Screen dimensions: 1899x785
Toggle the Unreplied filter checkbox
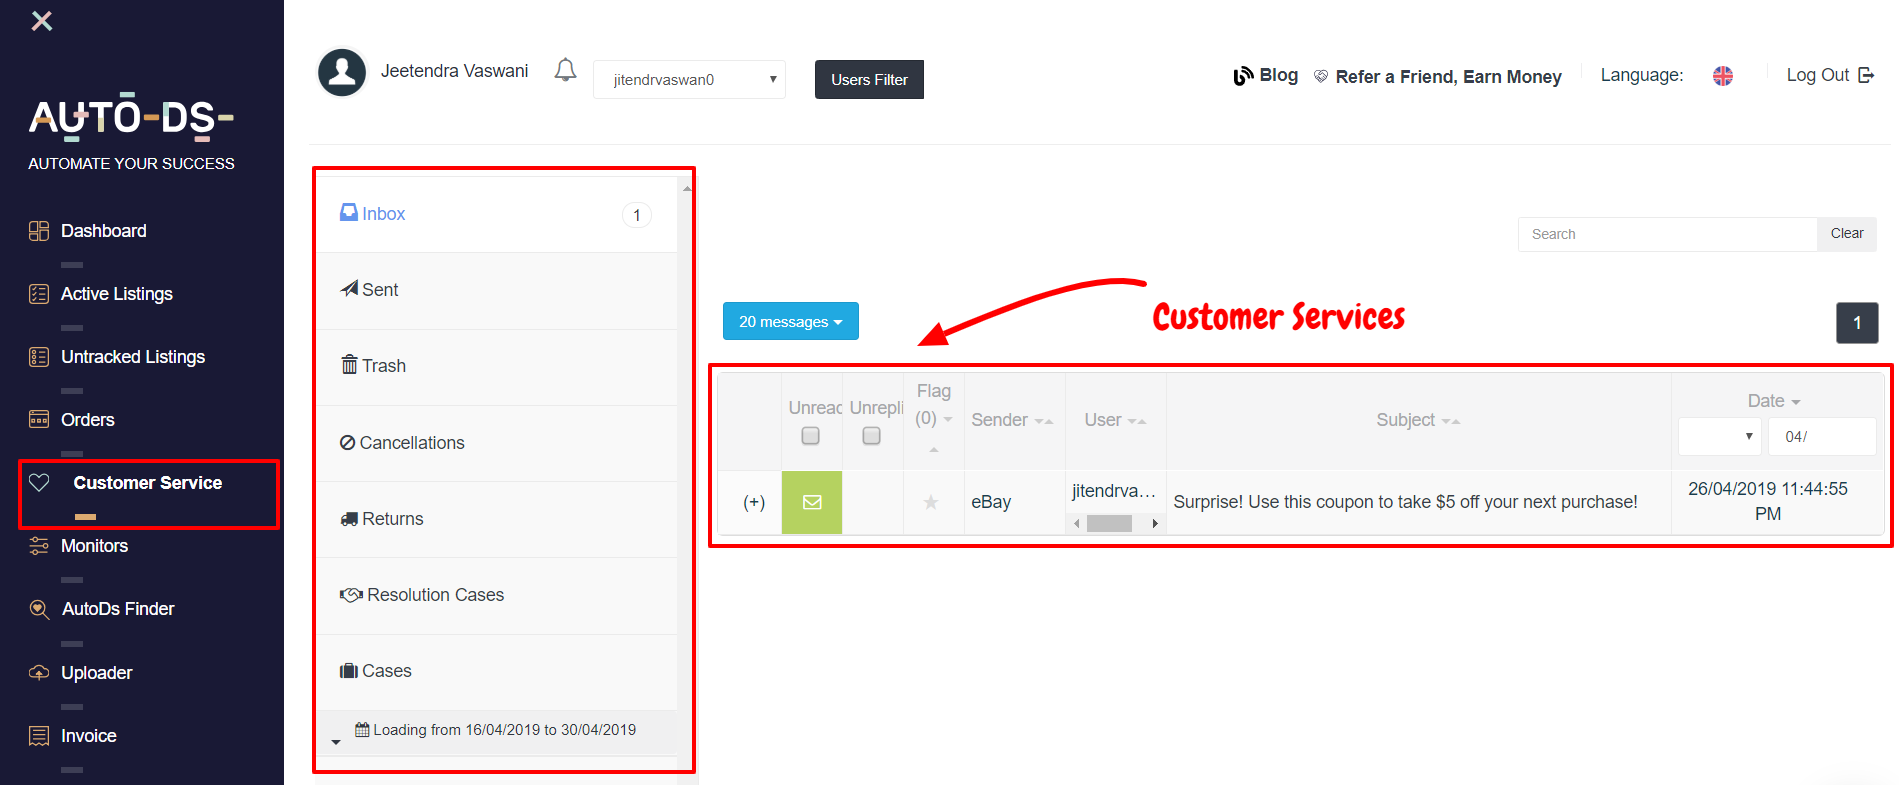(x=872, y=436)
